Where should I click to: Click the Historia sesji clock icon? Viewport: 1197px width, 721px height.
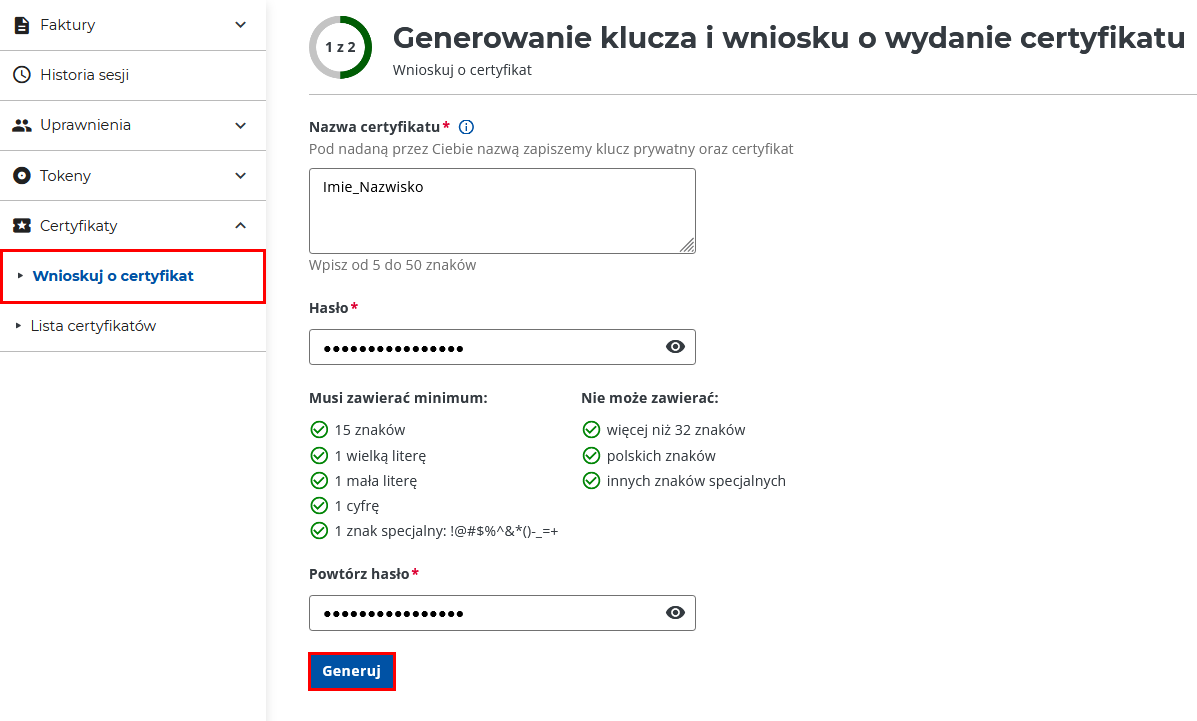21,75
